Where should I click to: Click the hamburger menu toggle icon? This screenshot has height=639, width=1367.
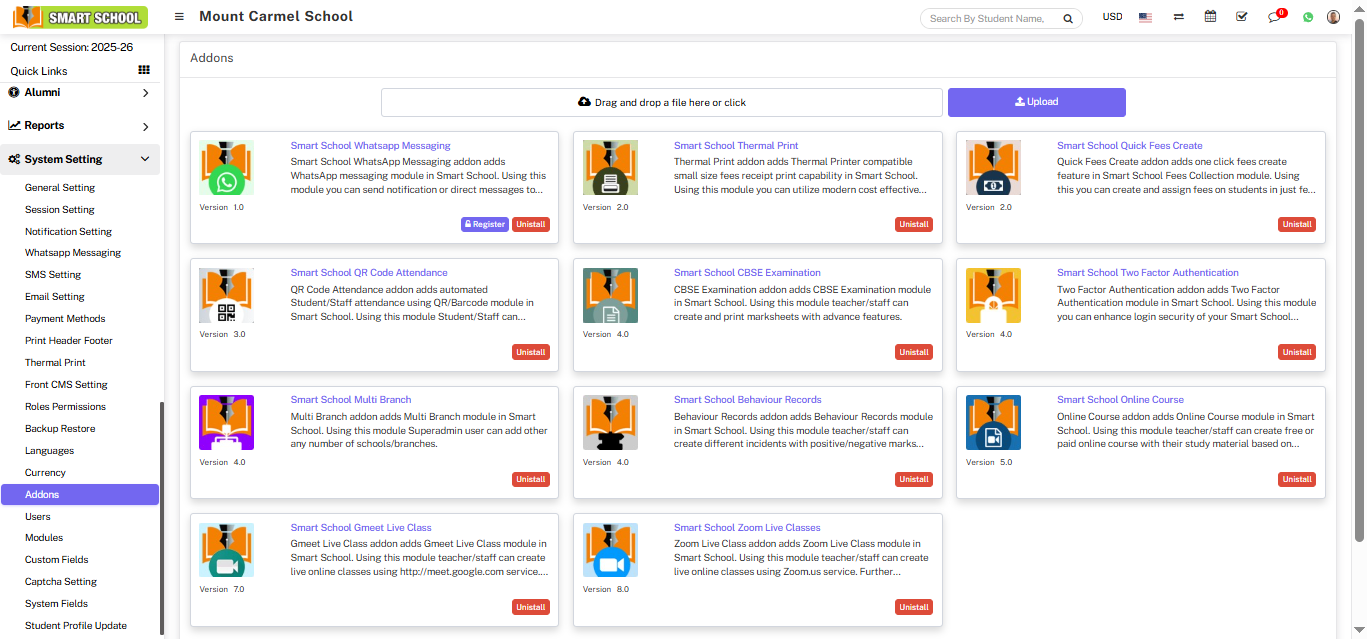click(179, 17)
